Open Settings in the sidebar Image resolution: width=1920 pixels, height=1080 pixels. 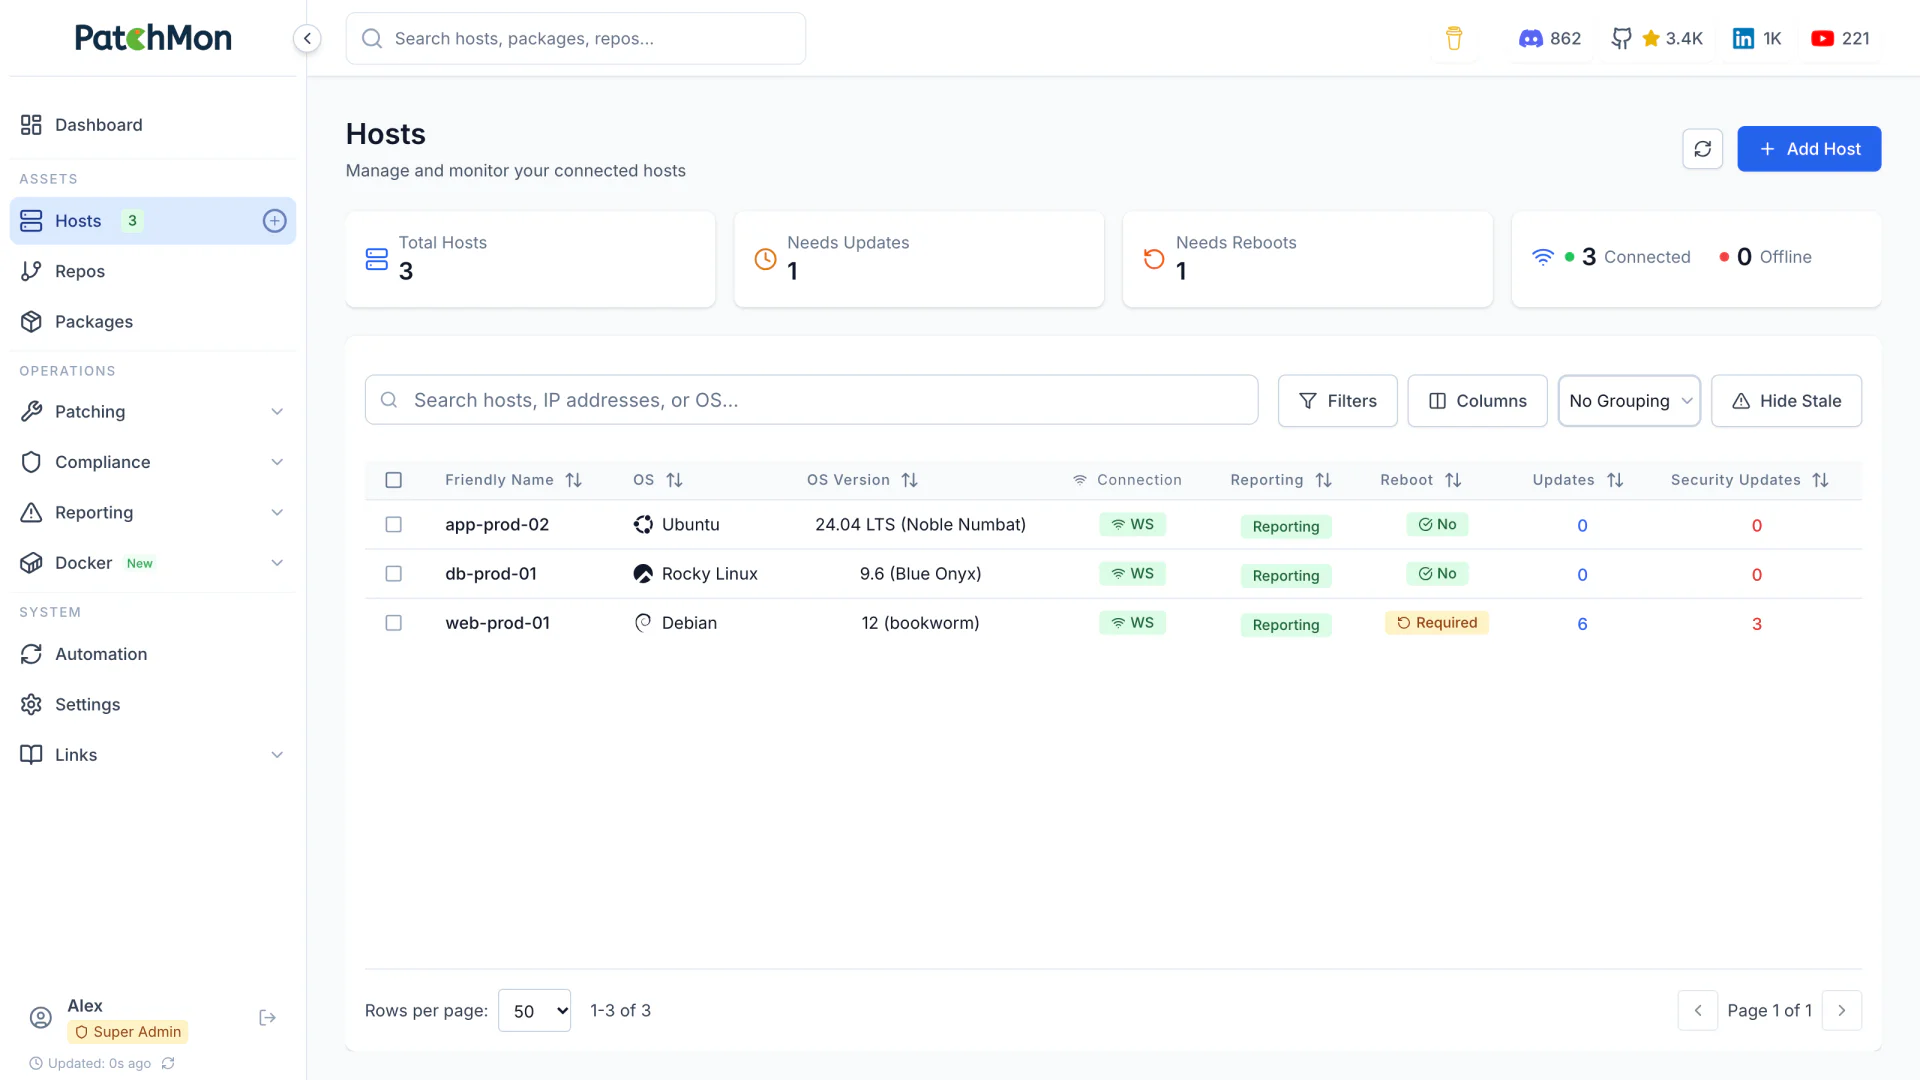152,705
